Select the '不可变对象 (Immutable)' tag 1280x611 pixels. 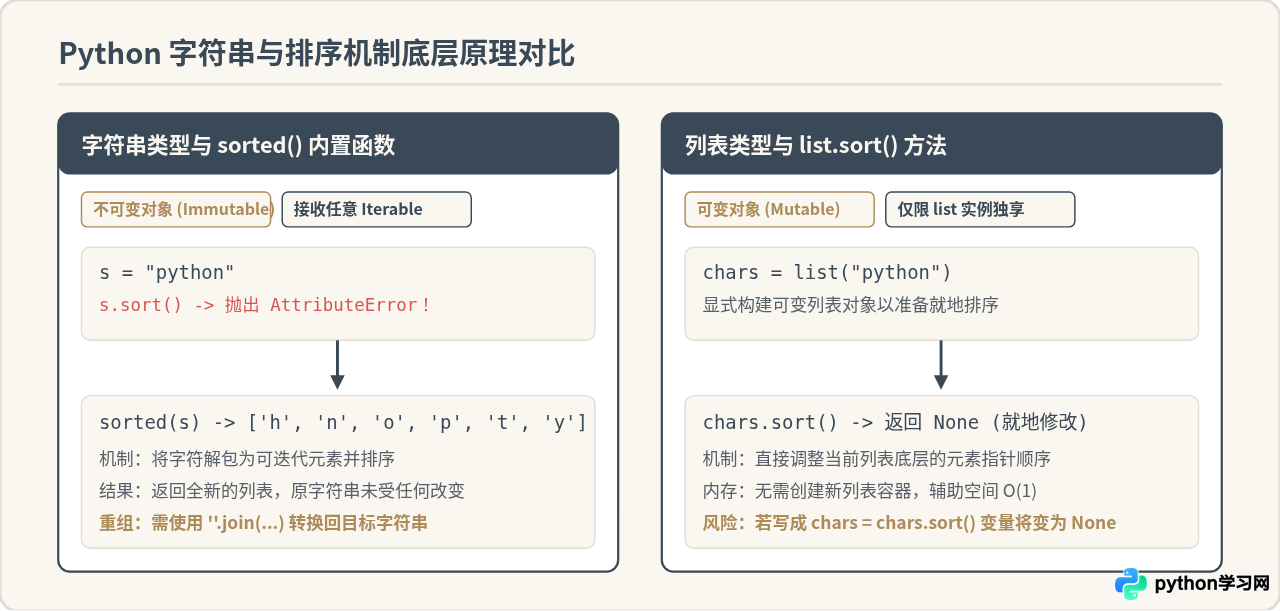(x=176, y=209)
